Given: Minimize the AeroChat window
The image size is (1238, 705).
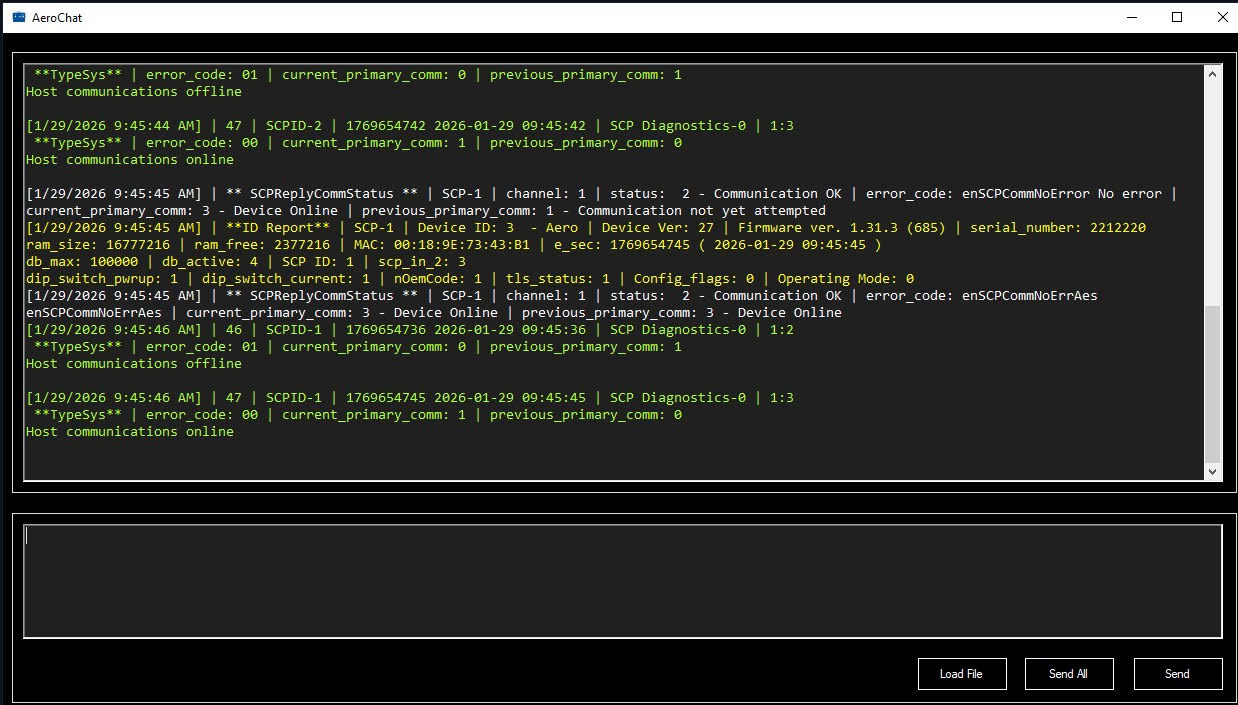Looking at the screenshot, I should coord(1132,17).
